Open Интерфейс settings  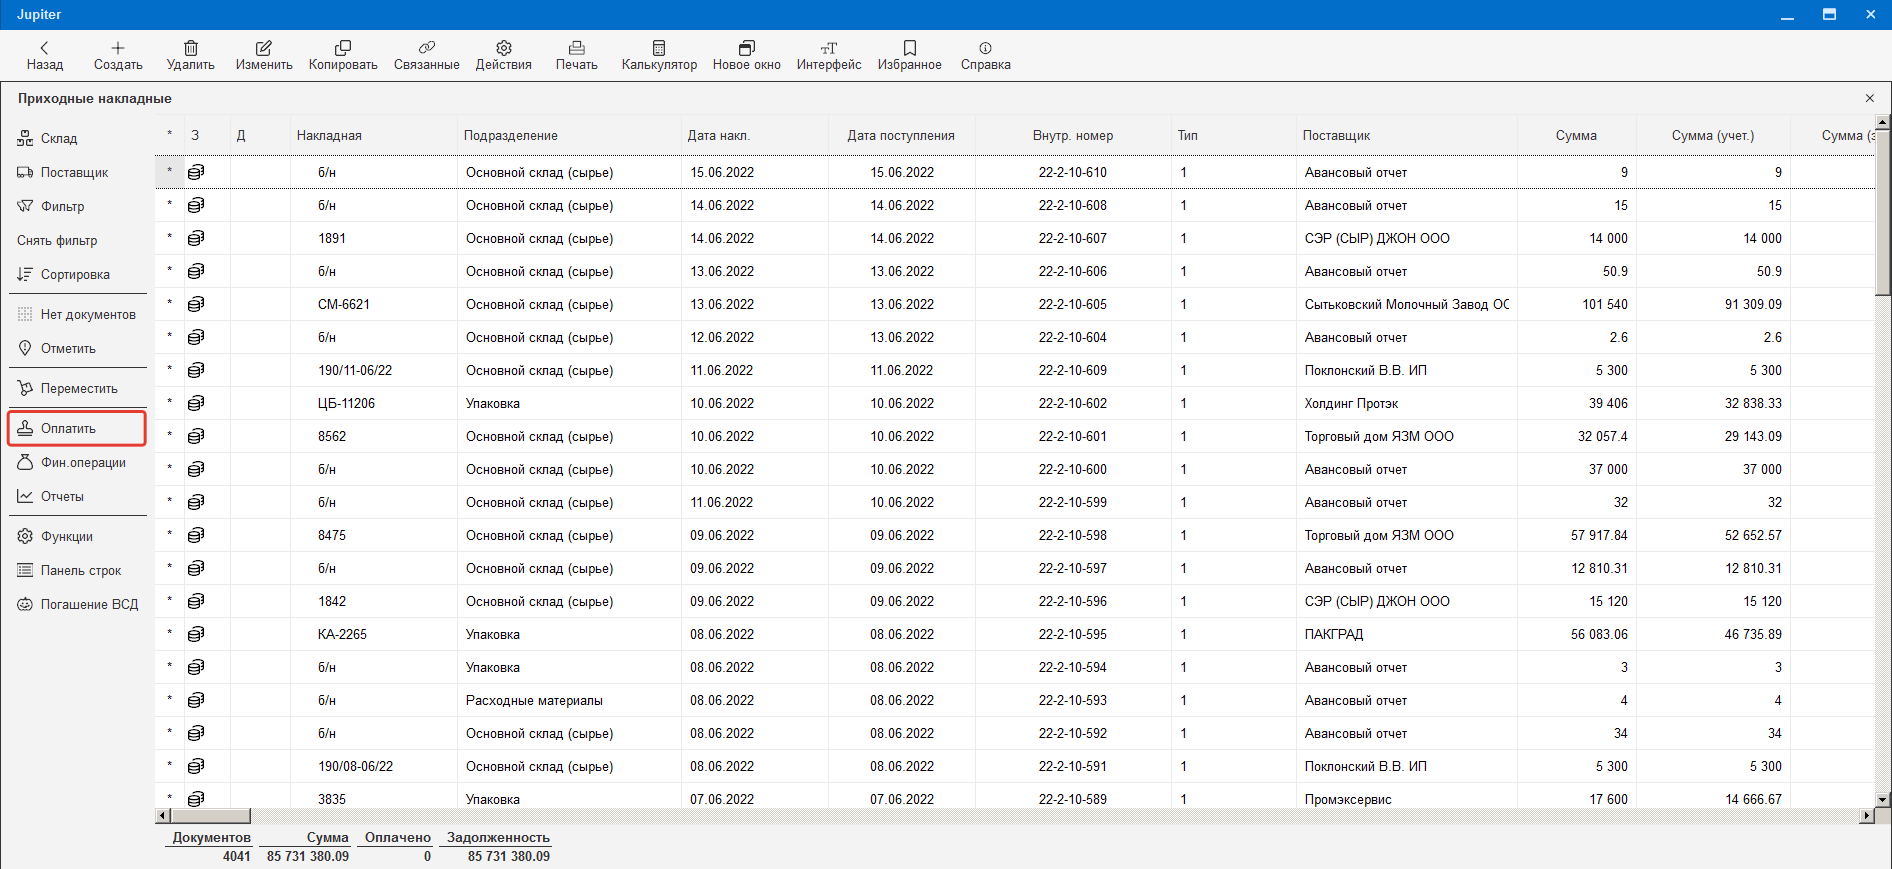click(829, 56)
